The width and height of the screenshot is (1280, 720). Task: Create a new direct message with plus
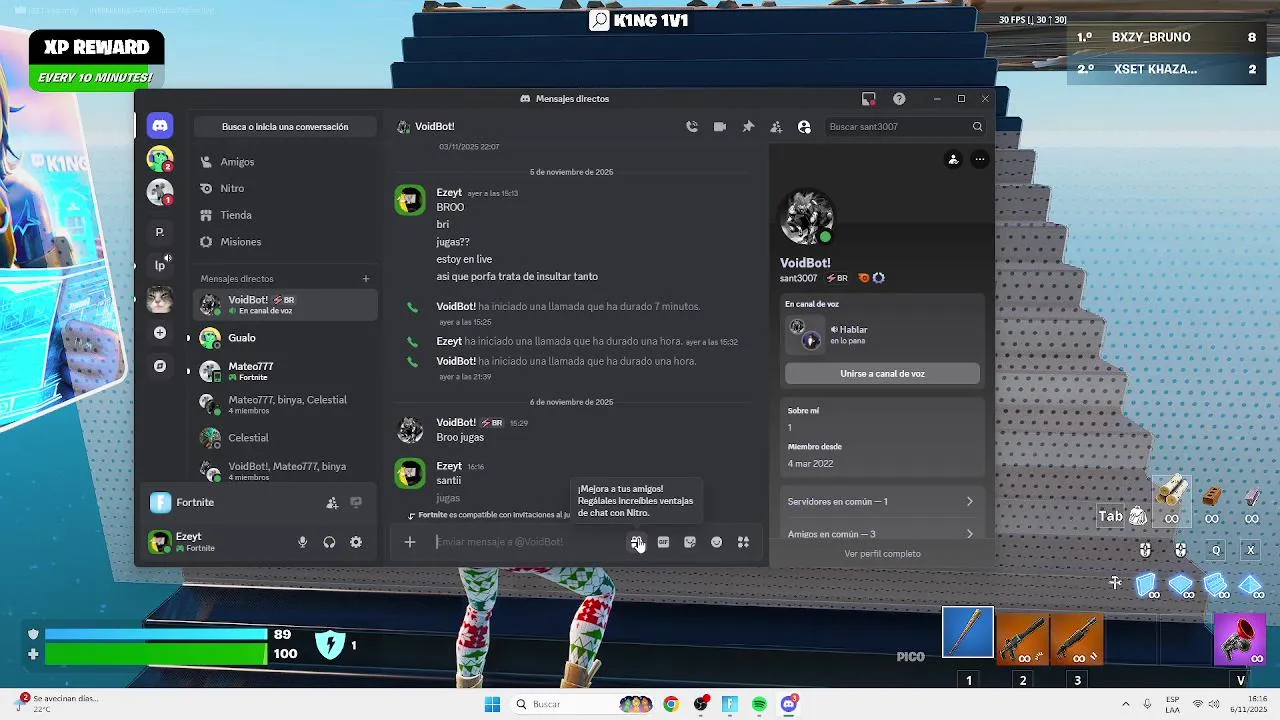click(366, 279)
